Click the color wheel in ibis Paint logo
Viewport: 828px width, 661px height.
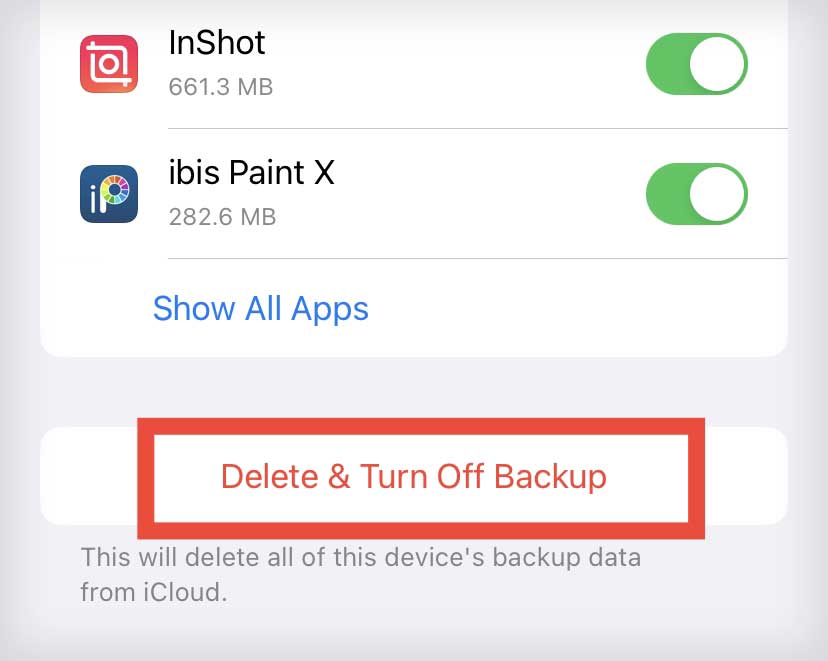116,190
